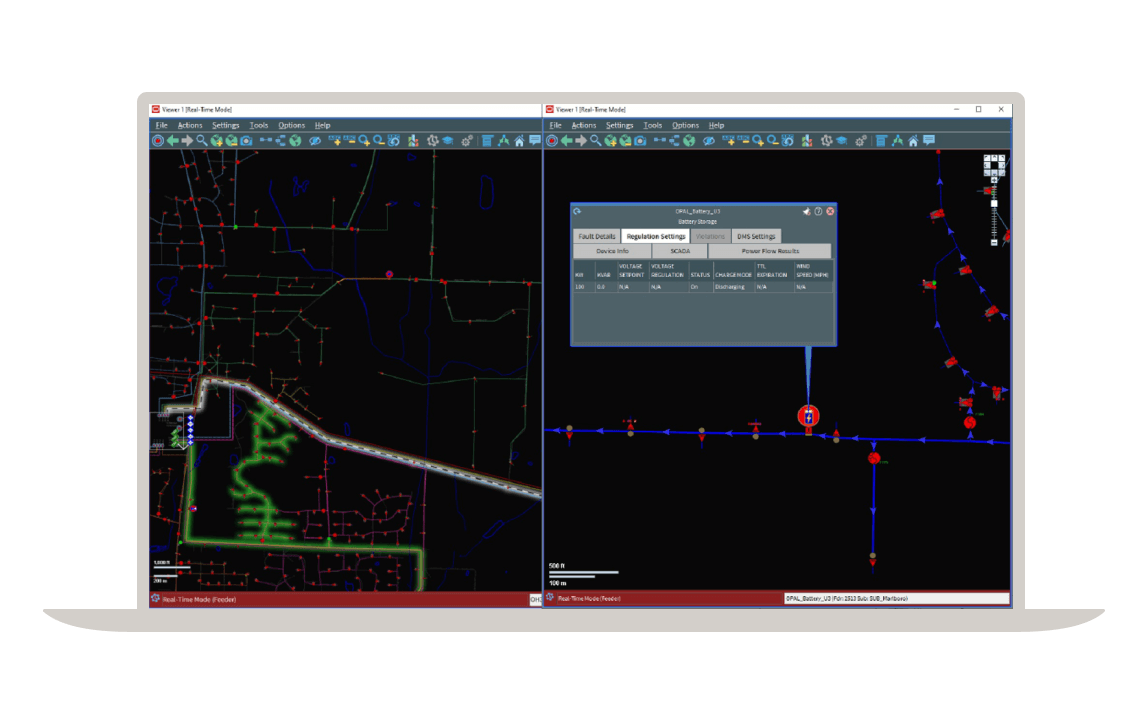Image resolution: width=1148 pixels, height=724 pixels.
Task: Click the green fork branch icon in right viewer
Action: pos(897,141)
